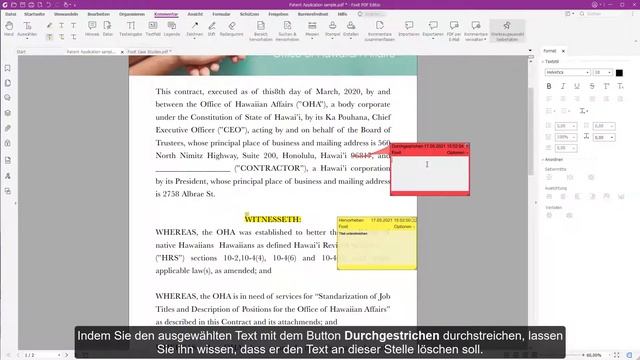This screenshot has width=640, height=360.
Task: Click the ribbon search field
Action: pyautogui.click(x=371, y=14)
